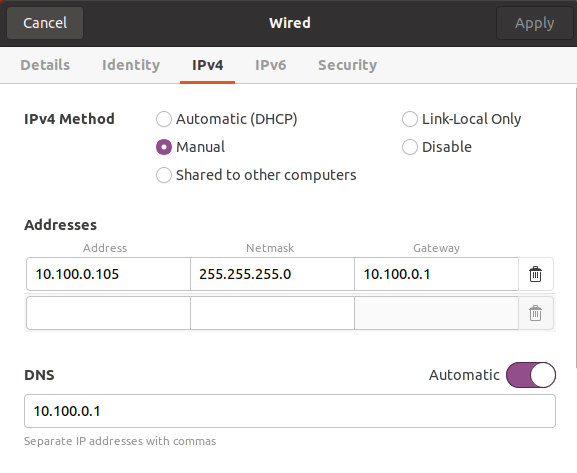577x473 pixels.
Task: Click the empty second address field
Action: pyautogui.click(x=108, y=313)
